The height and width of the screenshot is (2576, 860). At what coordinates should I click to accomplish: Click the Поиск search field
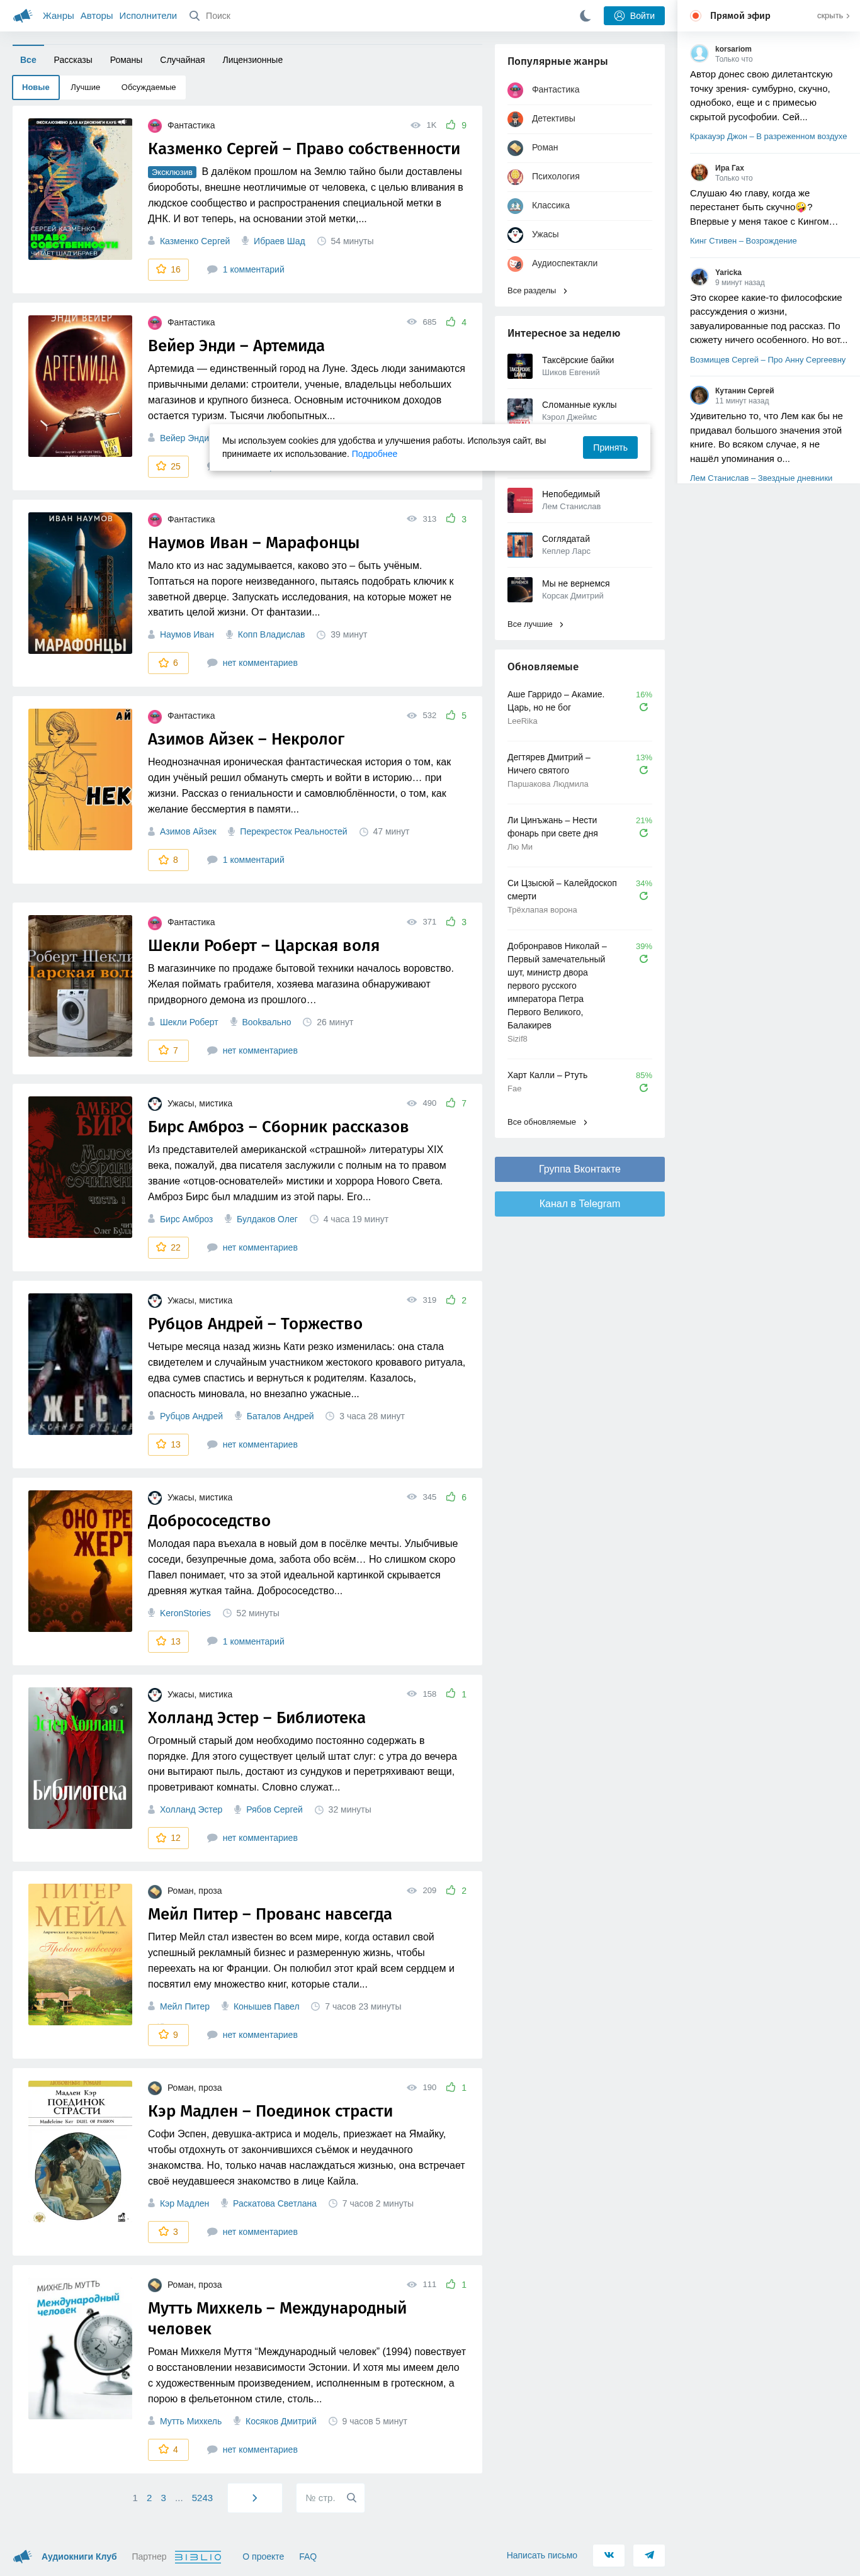point(218,16)
